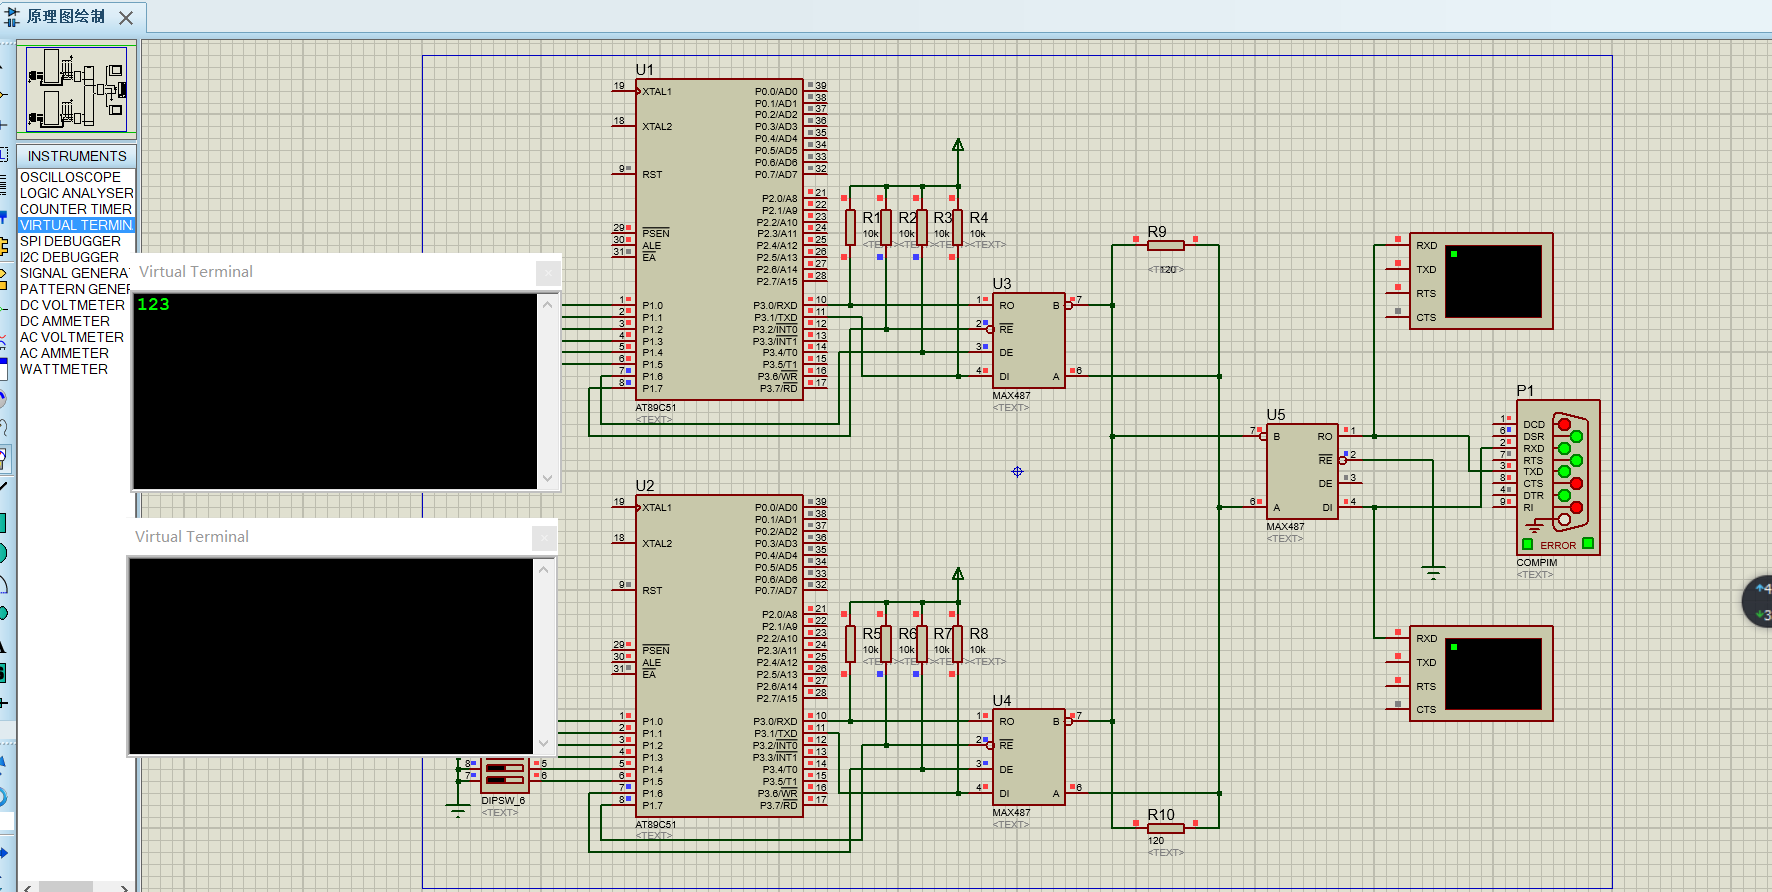
Task: Click ground symbol below DIPSW_6
Action: pos(458,811)
